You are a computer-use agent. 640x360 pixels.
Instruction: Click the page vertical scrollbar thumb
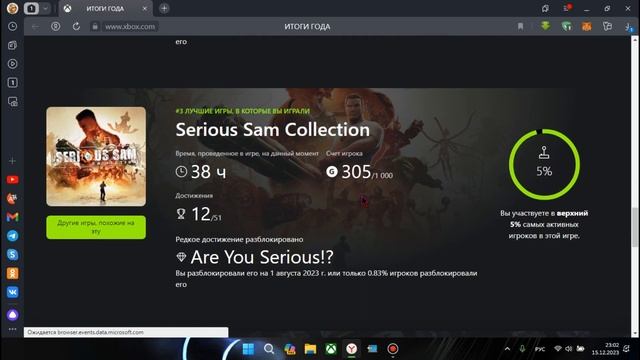pos(635,227)
